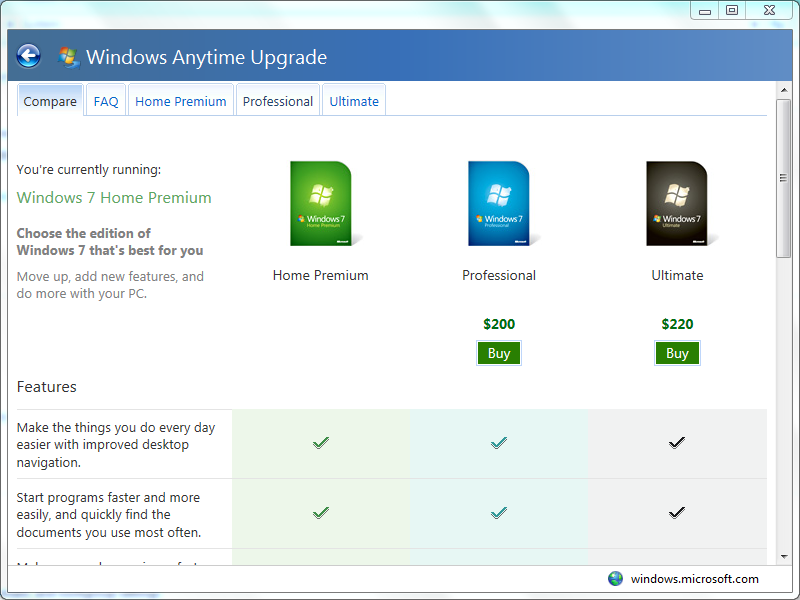Screen dimensions: 800x600
Task: Select the Compare tab
Action: click(50, 101)
